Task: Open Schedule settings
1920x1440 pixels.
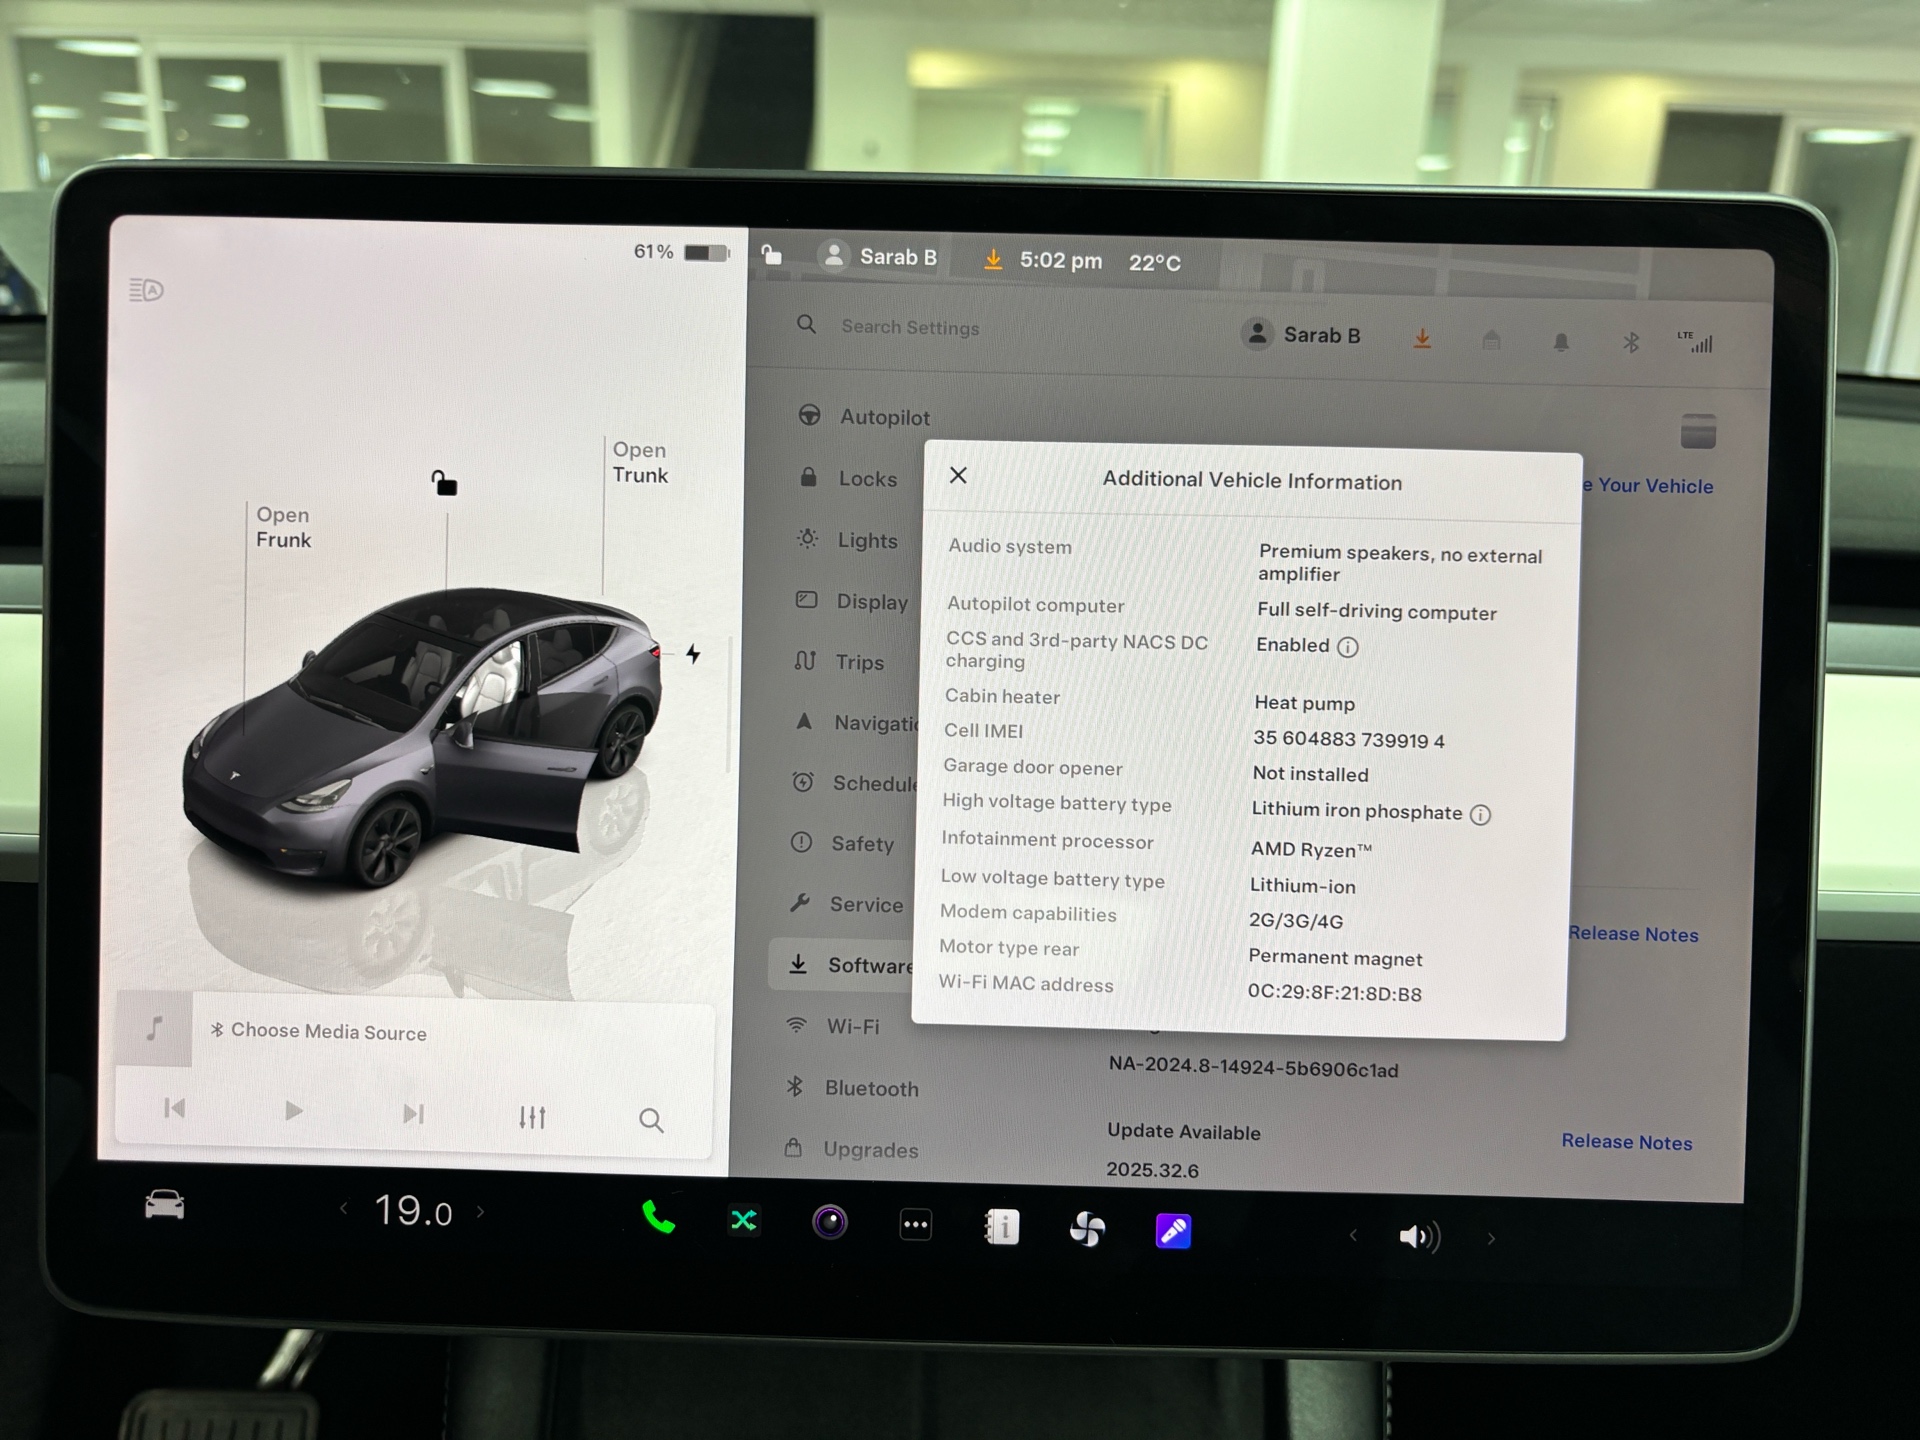Action: pos(853,783)
